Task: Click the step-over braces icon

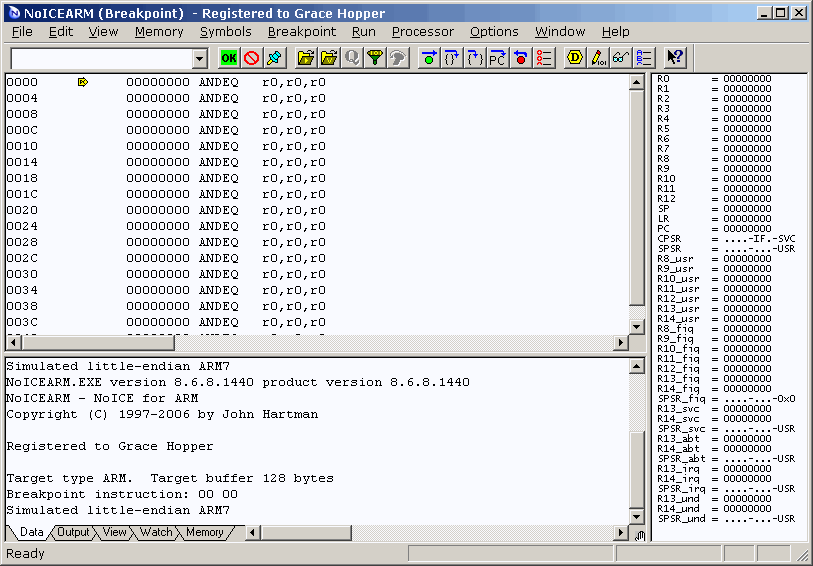Action: click(452, 58)
